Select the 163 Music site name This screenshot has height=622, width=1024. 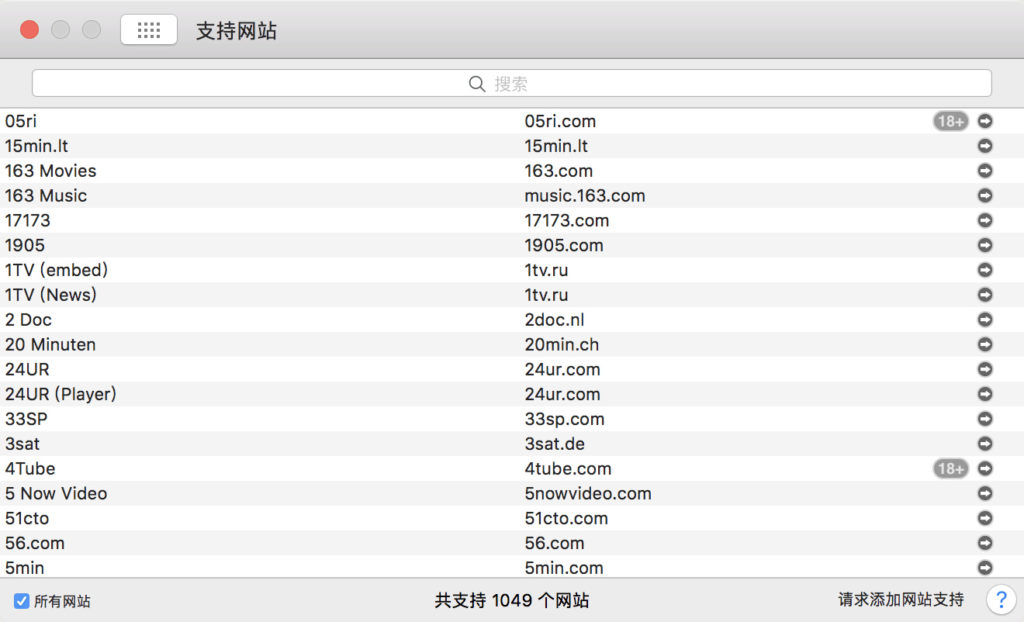[46, 195]
